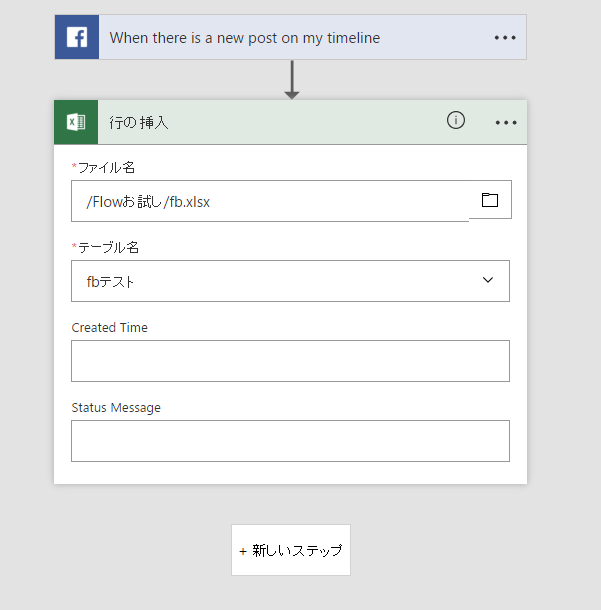Focus the Status Message input field

point(290,441)
